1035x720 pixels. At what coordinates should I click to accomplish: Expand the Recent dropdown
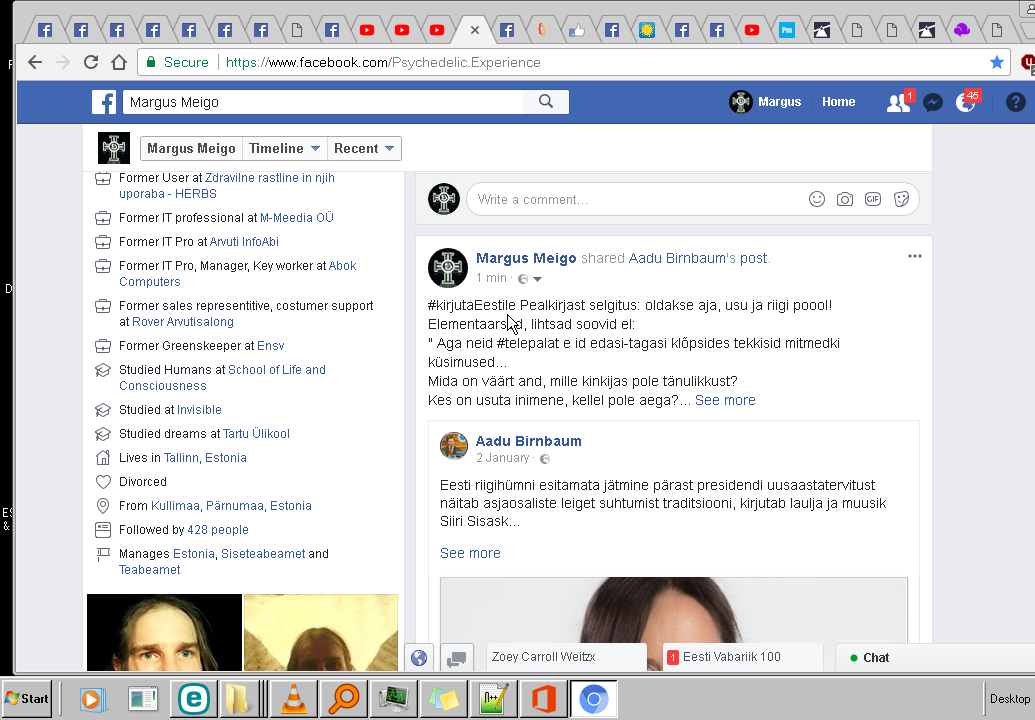(365, 148)
